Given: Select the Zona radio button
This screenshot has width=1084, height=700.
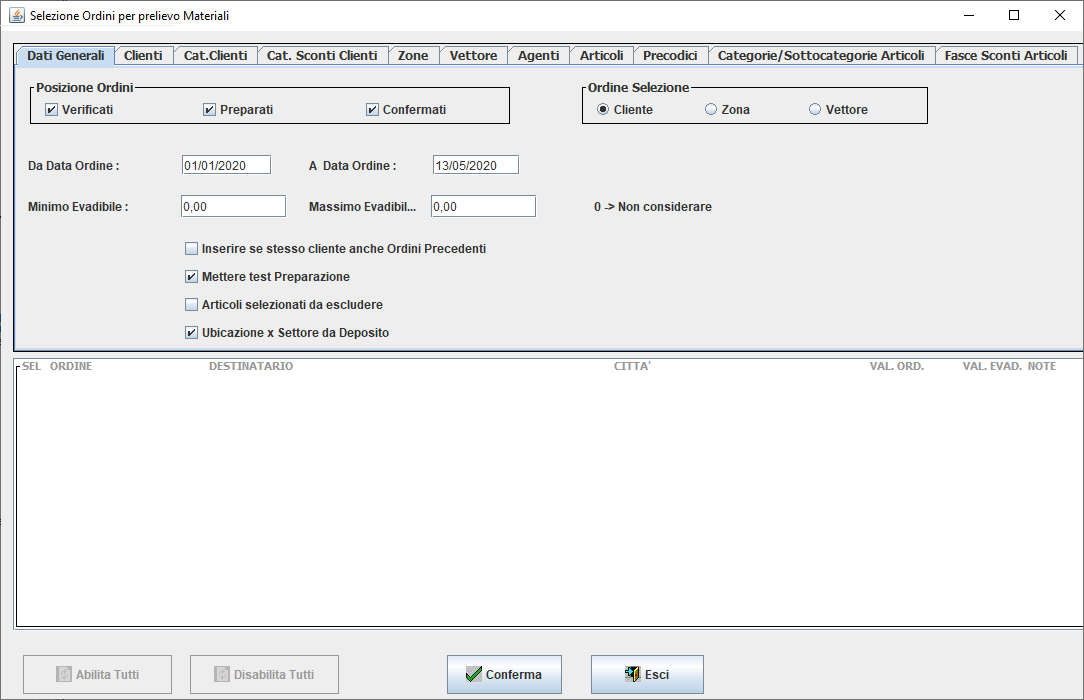Looking at the screenshot, I should (x=711, y=110).
